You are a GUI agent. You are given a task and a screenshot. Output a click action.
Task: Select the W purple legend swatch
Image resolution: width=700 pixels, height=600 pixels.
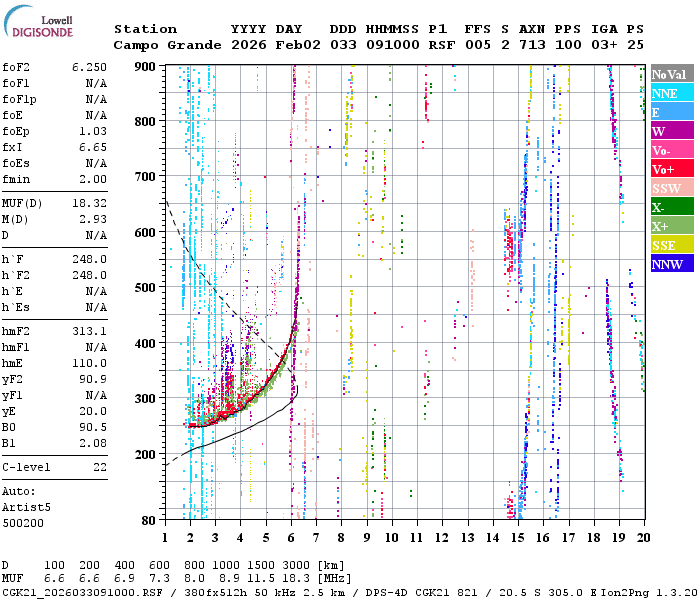671,131
